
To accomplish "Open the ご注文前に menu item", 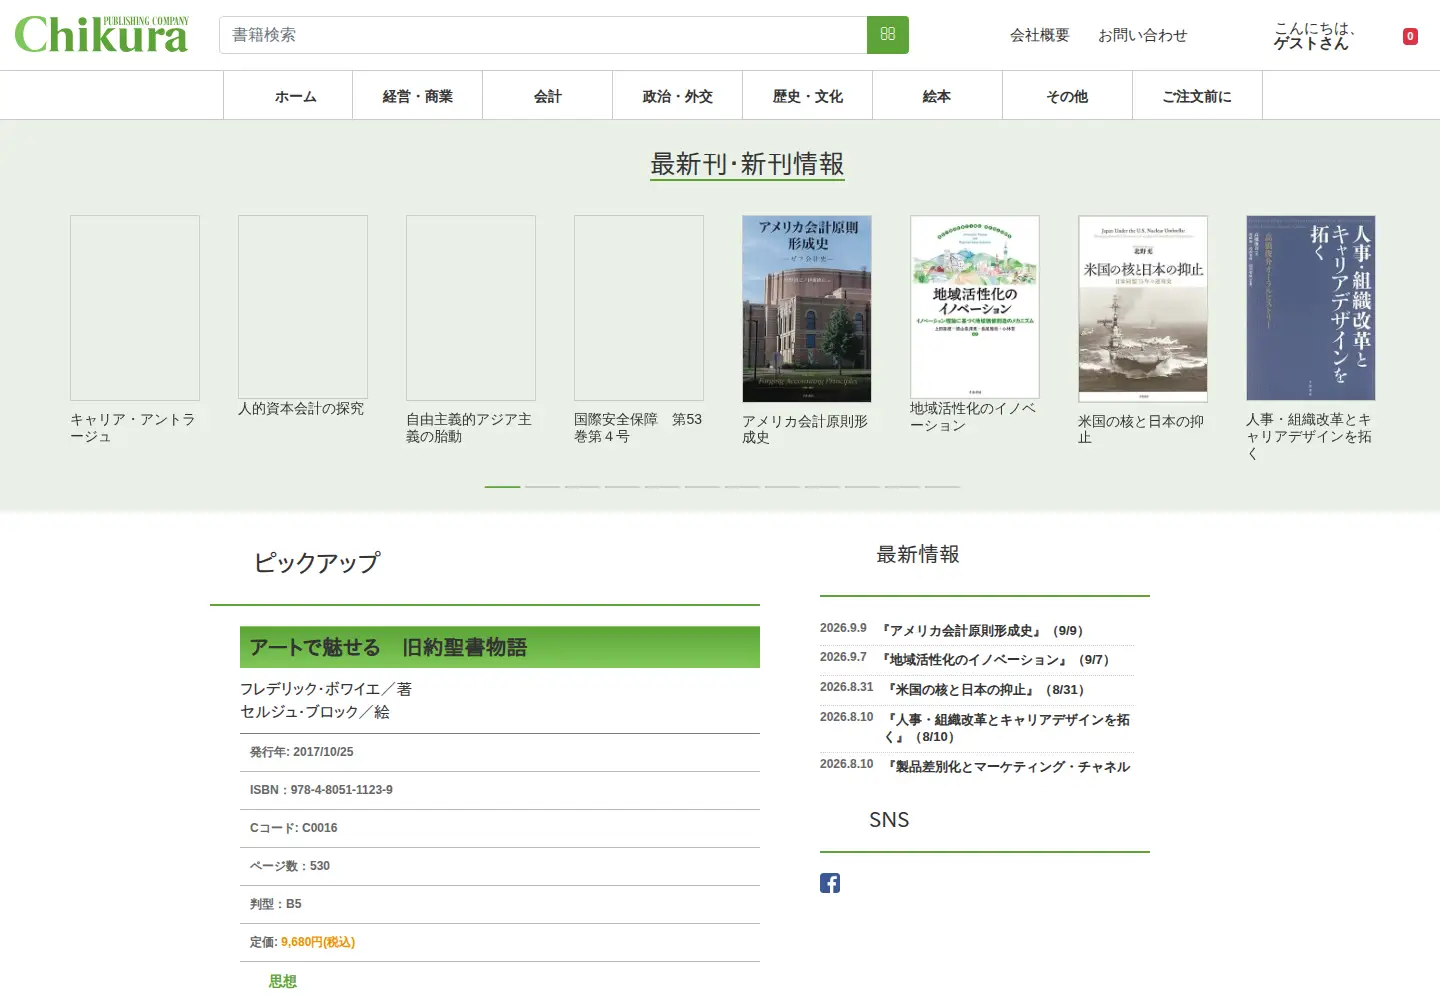I will [1198, 96].
